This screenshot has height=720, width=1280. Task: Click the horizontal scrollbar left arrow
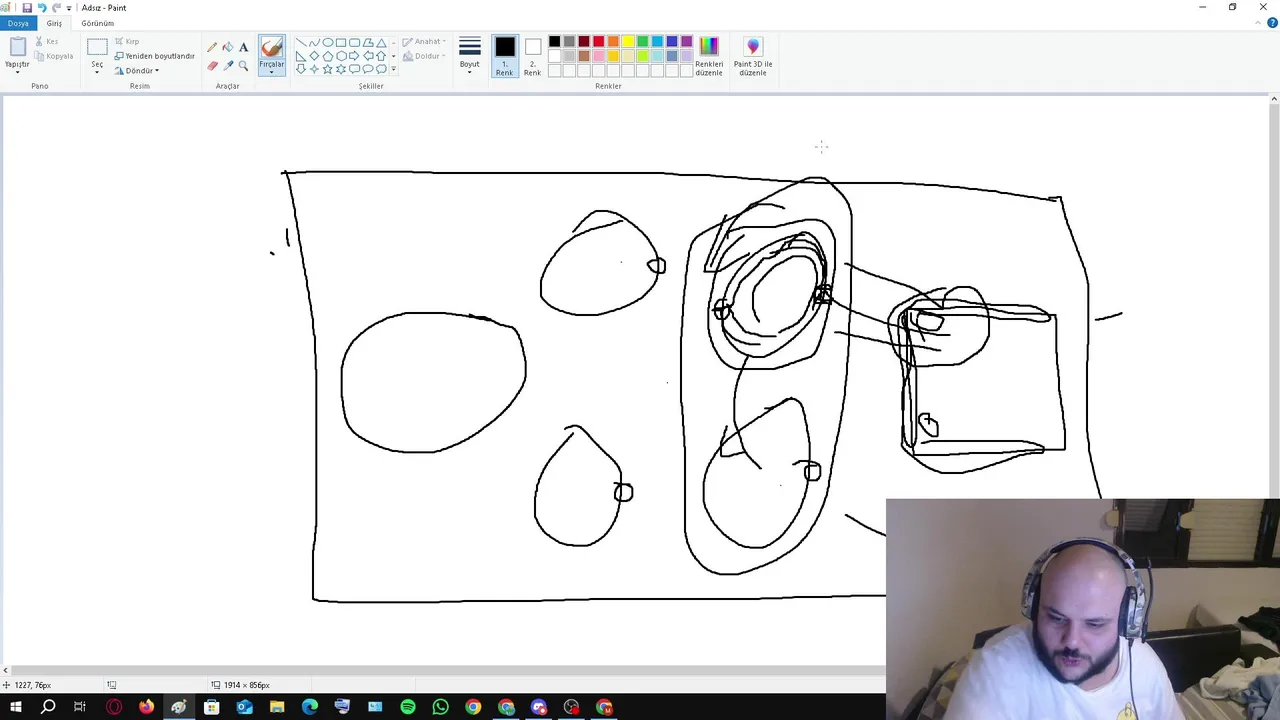[5, 671]
